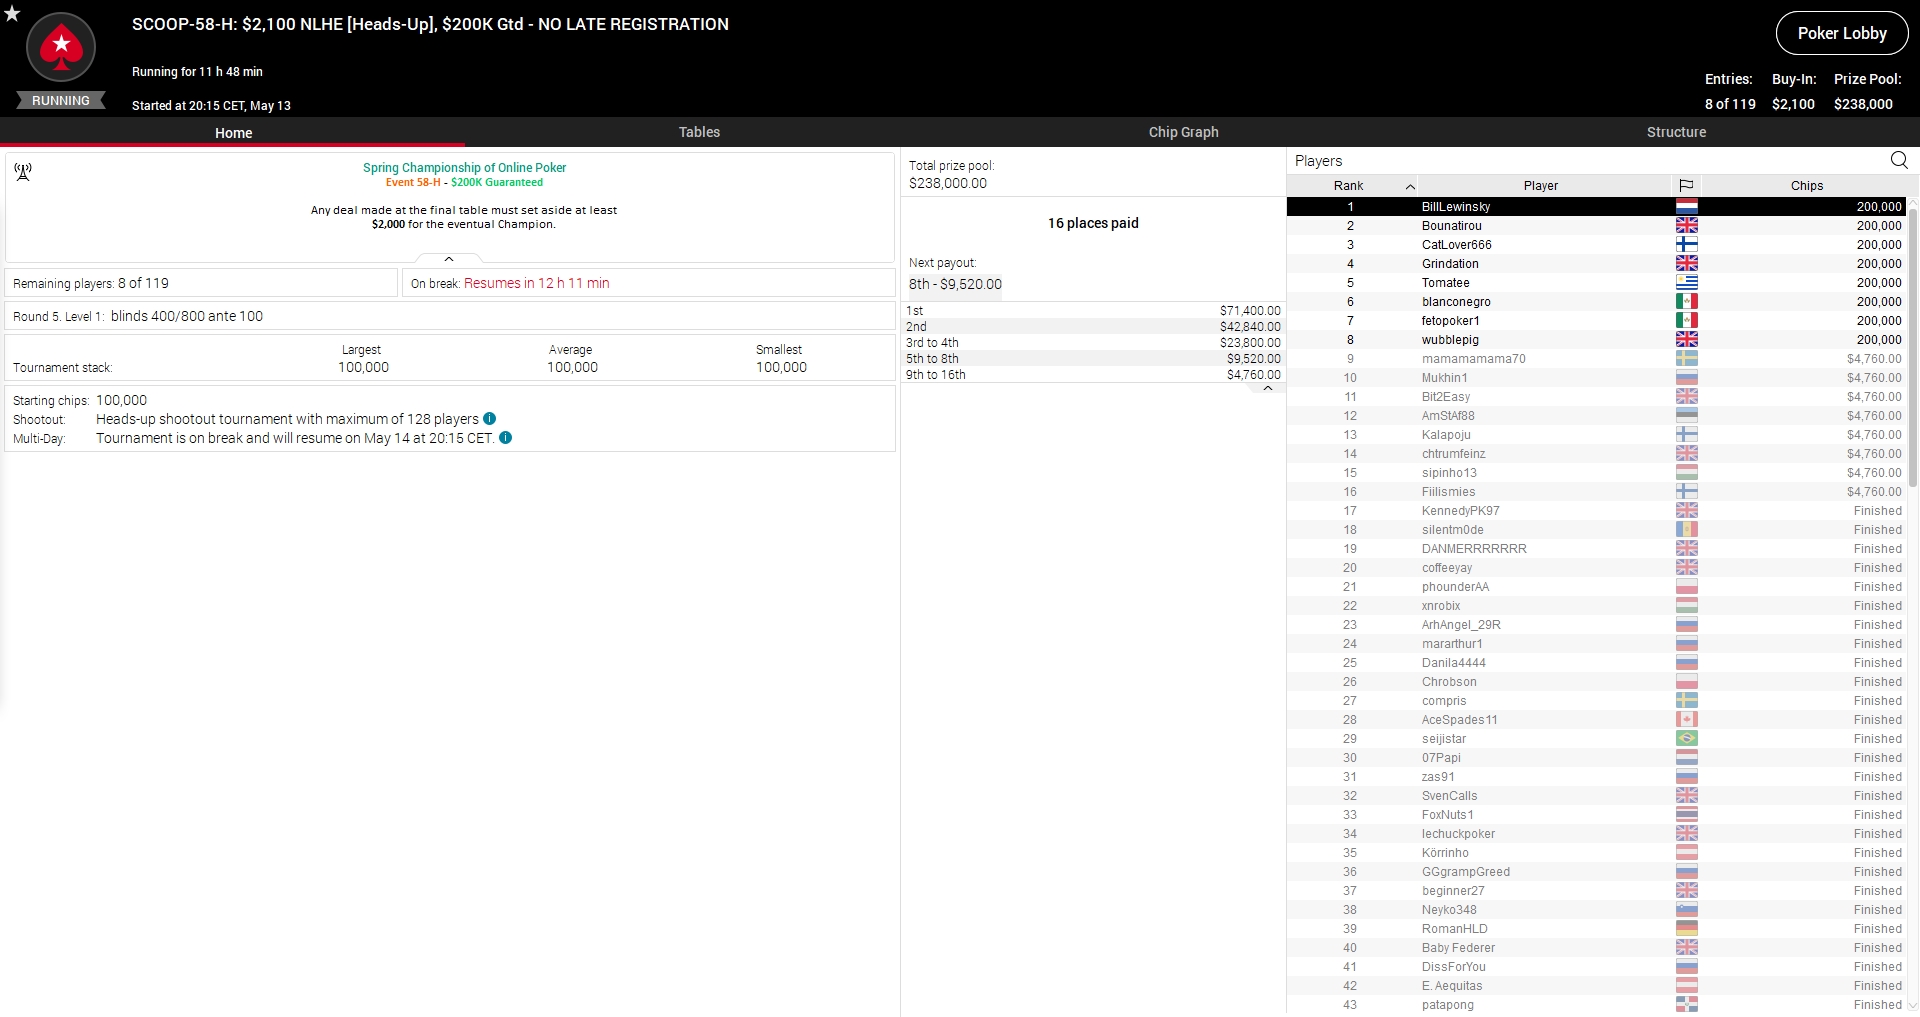Click the 1st place payout row
The width and height of the screenshot is (1920, 1017).
coord(1093,311)
